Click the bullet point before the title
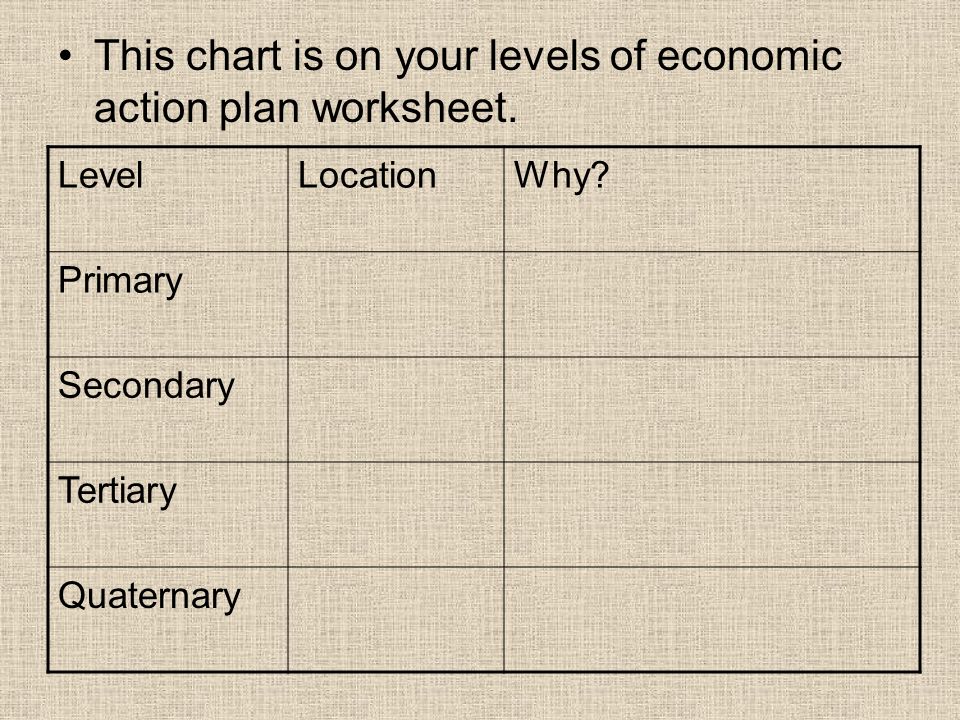This screenshot has height=720, width=960. (x=66, y=57)
